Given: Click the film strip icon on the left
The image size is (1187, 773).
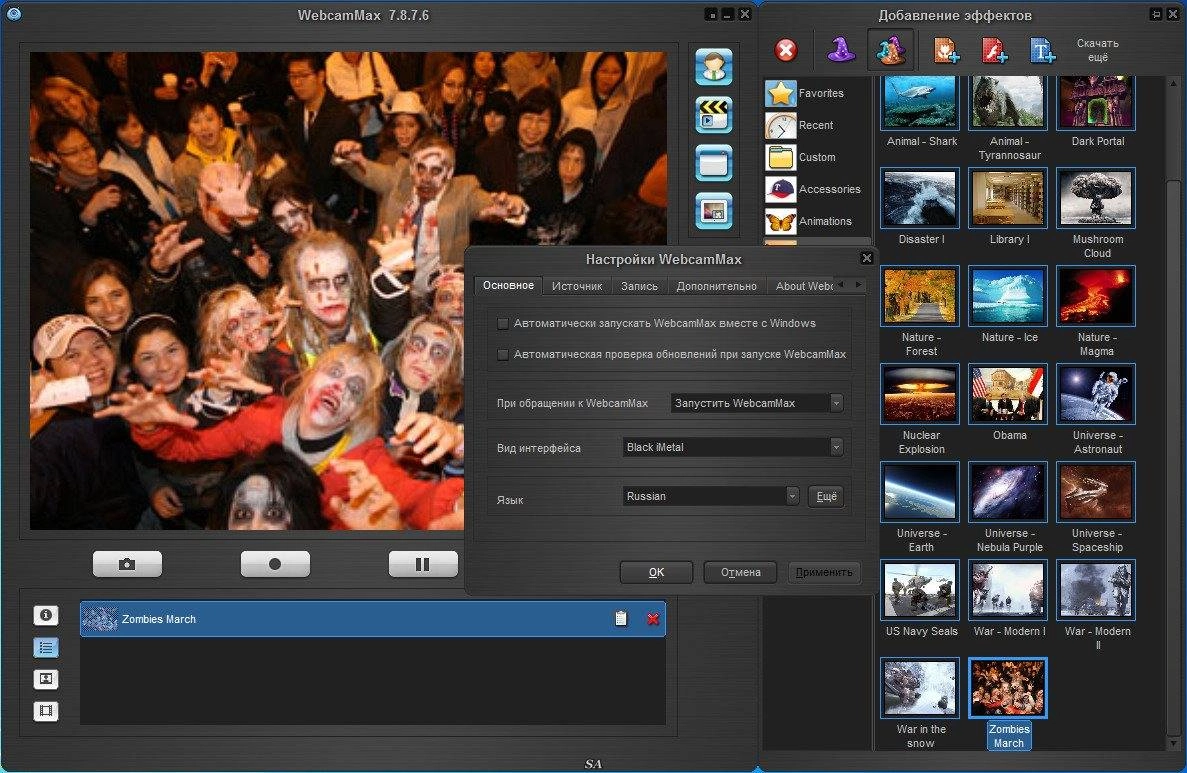Looking at the screenshot, I should pos(45,711).
